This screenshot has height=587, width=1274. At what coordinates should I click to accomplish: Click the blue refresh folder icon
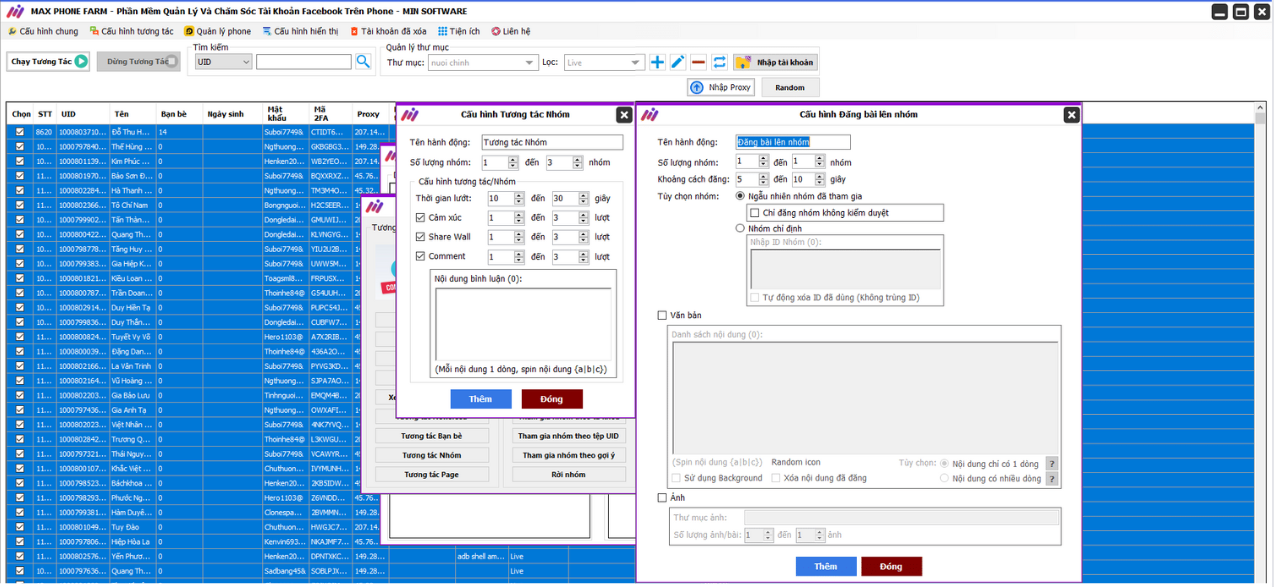pyautogui.click(x=719, y=62)
